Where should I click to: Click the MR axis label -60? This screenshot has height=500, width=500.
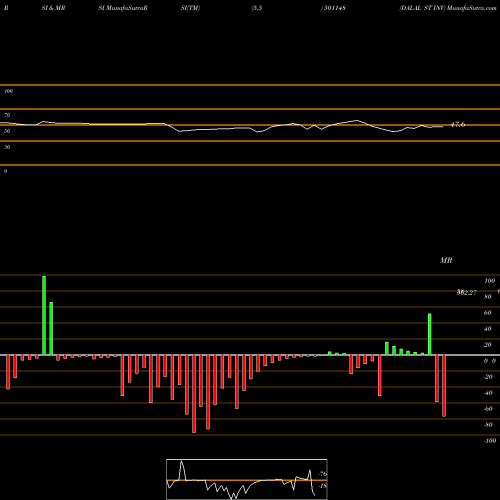coord(488,409)
